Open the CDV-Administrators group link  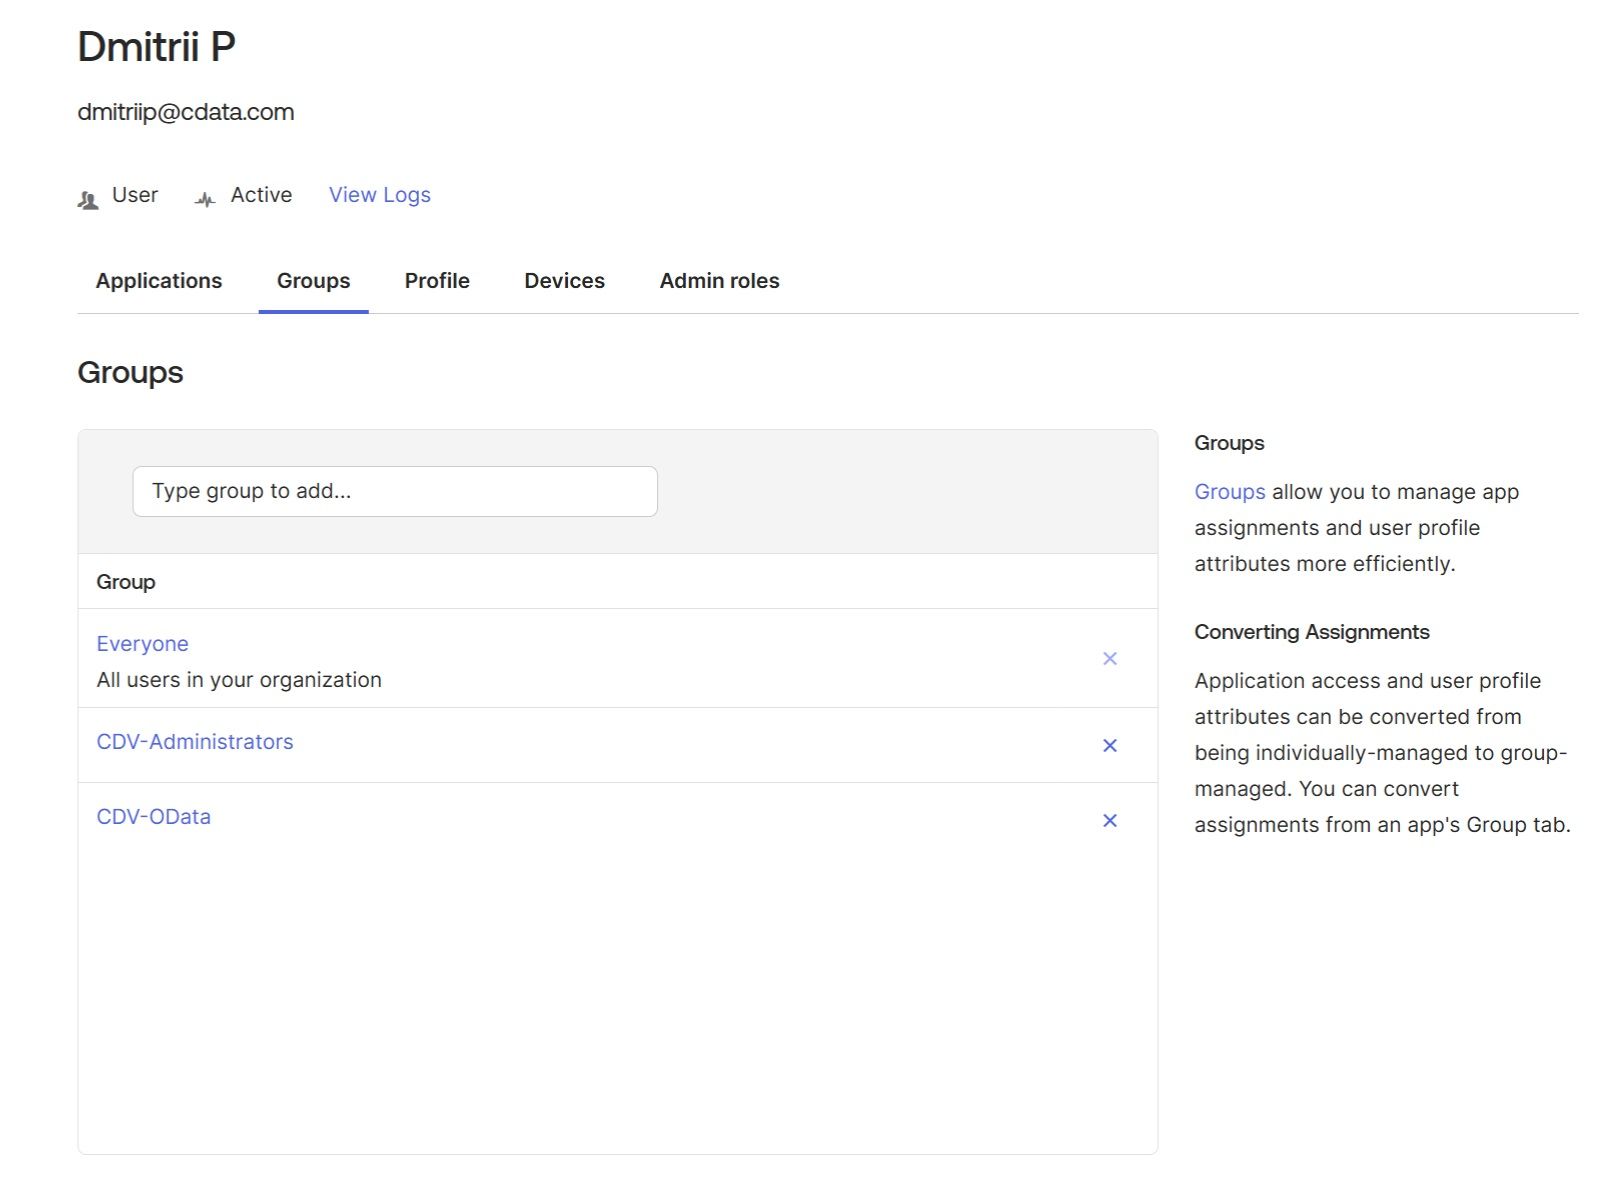click(x=195, y=742)
